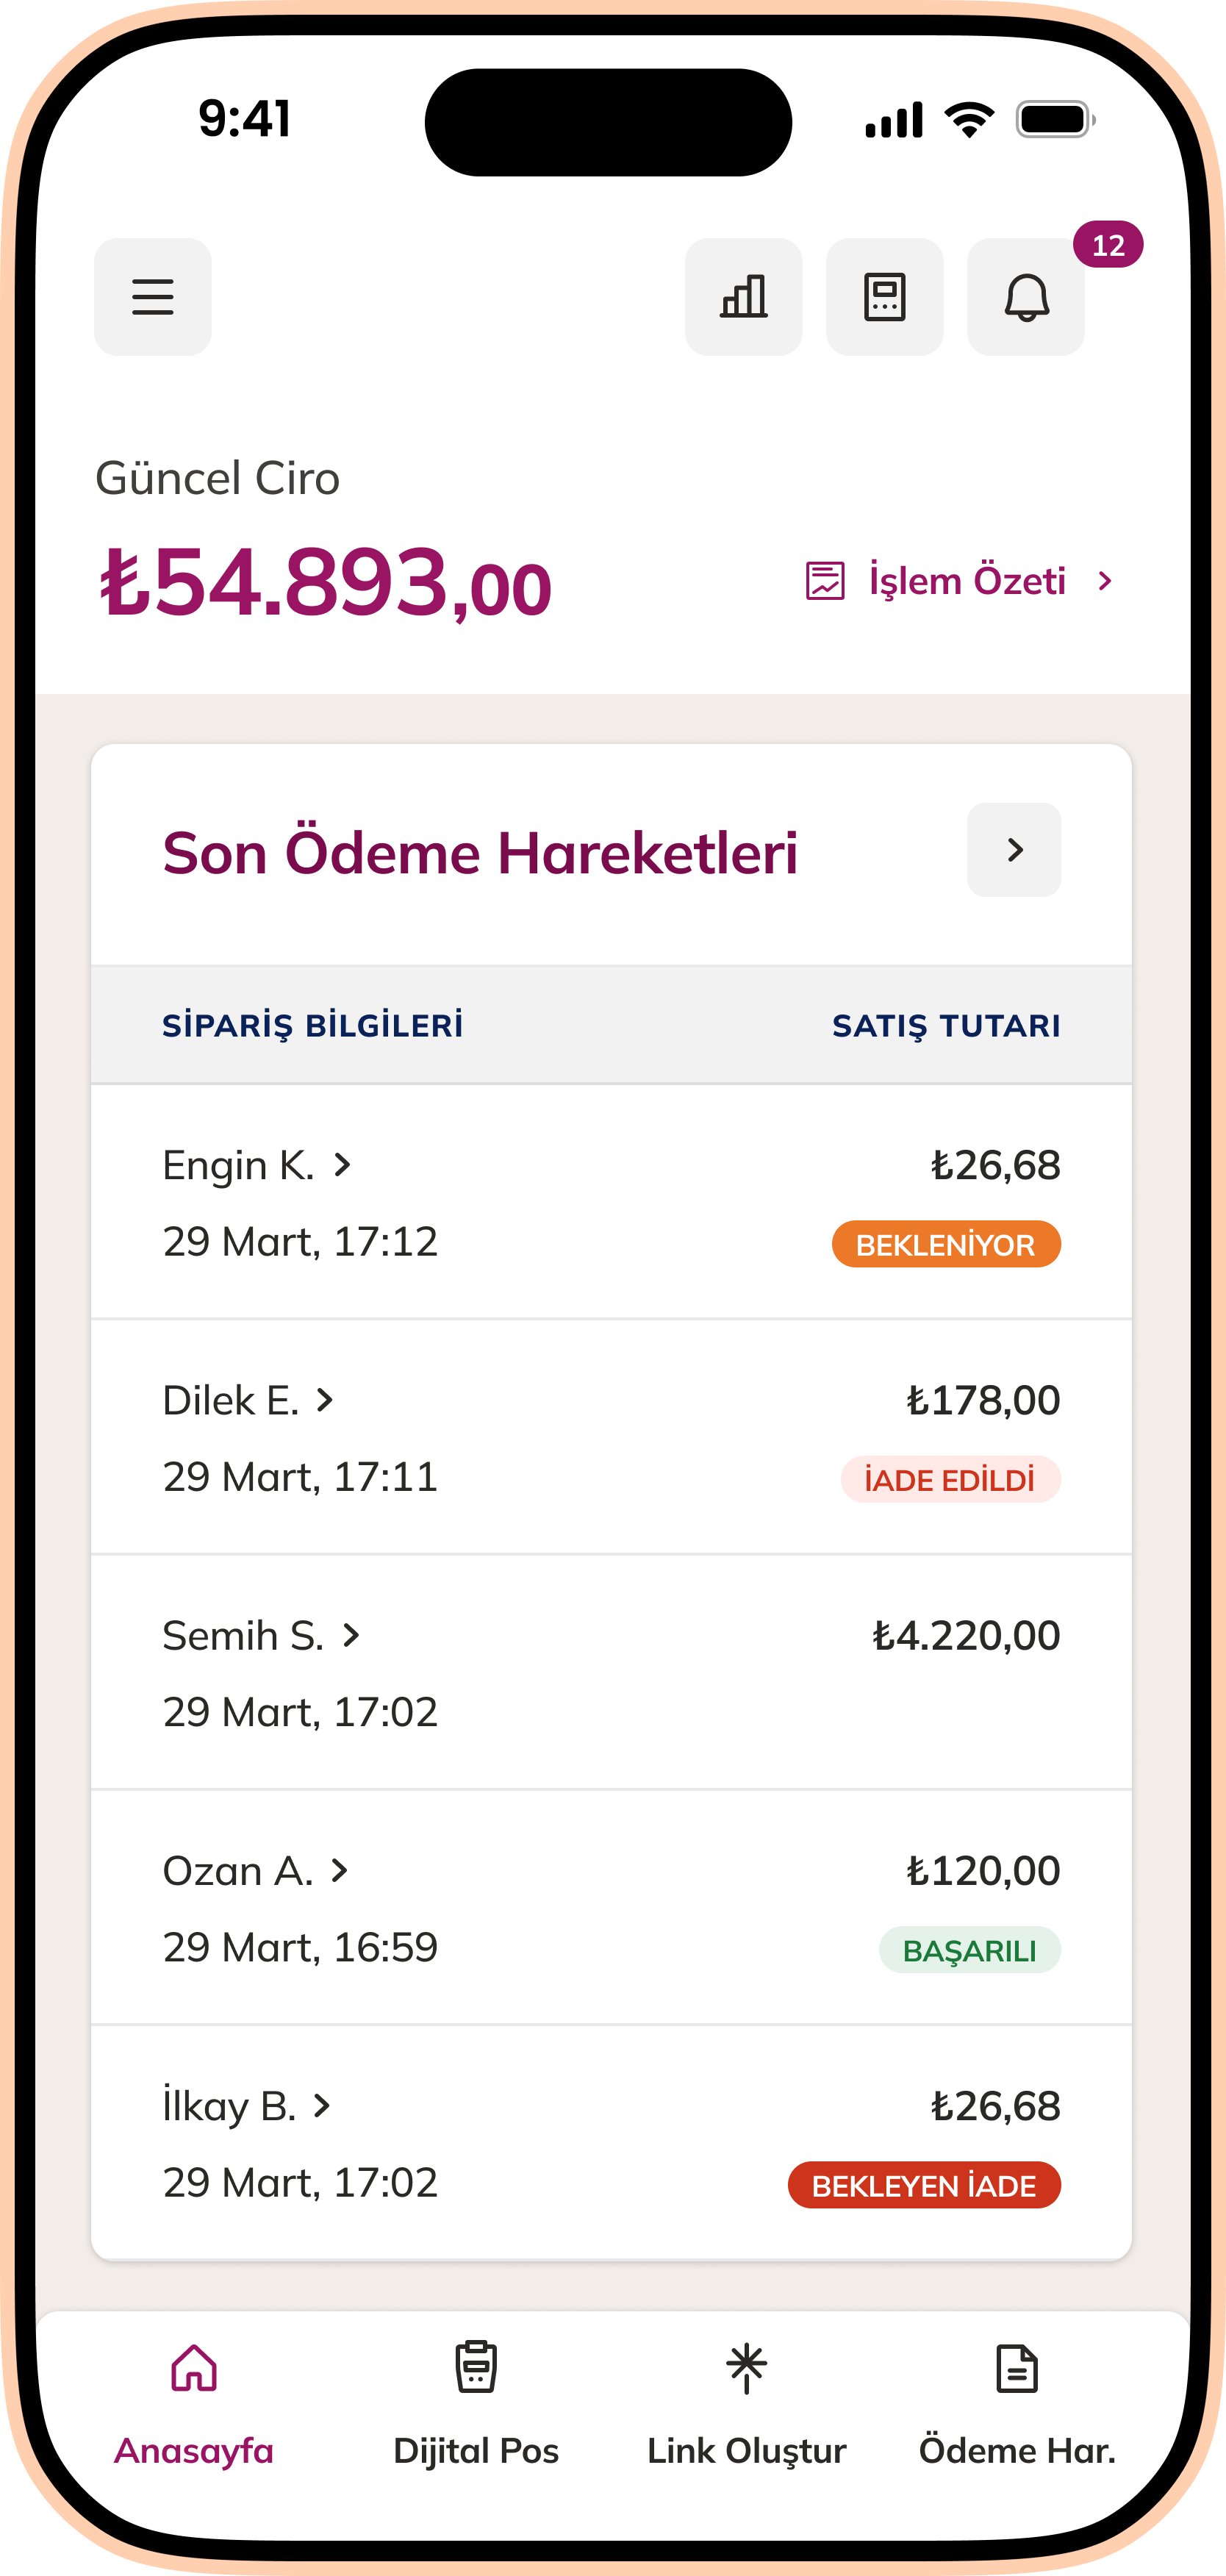Tap the POS terminal icon in header
The width and height of the screenshot is (1226, 2576).
pos(884,297)
